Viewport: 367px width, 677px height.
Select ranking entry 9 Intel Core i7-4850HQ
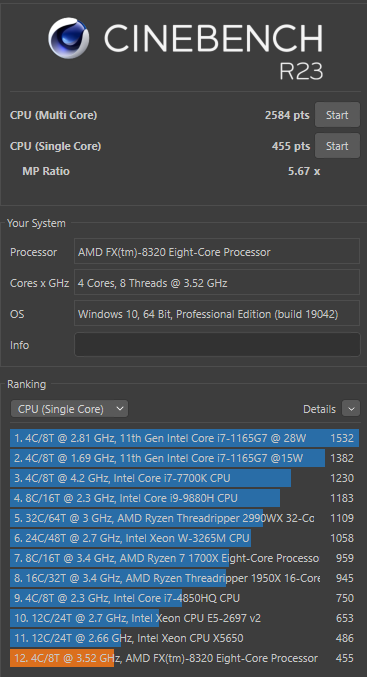tap(184, 598)
